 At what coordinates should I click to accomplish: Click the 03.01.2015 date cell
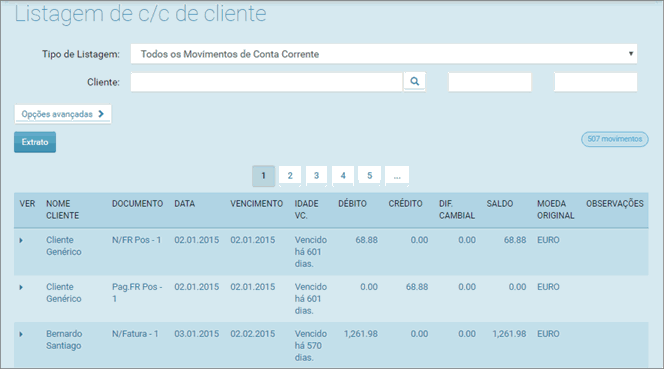tap(196, 334)
